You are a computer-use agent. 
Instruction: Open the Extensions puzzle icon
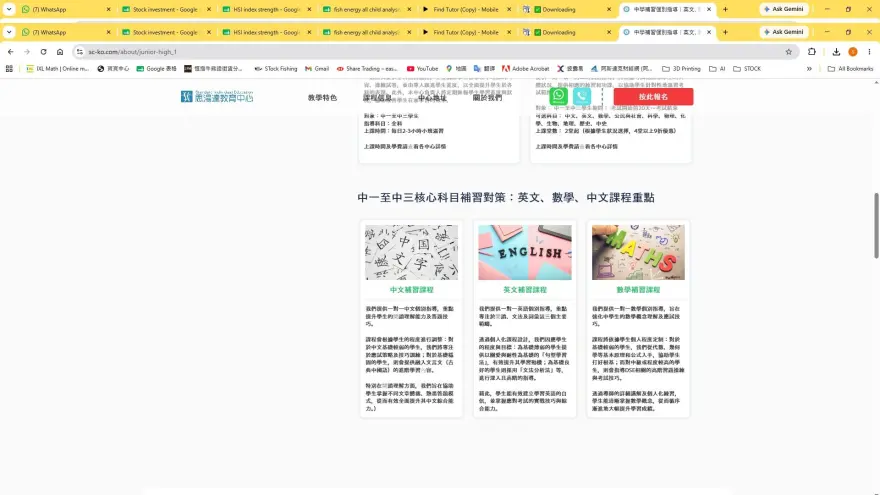click(812, 52)
